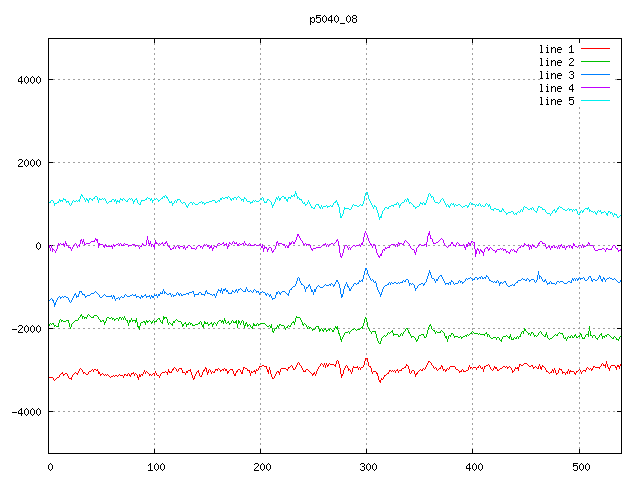Click the "line 5" legend label
The image size is (640, 480).
pyautogui.click(x=557, y=101)
